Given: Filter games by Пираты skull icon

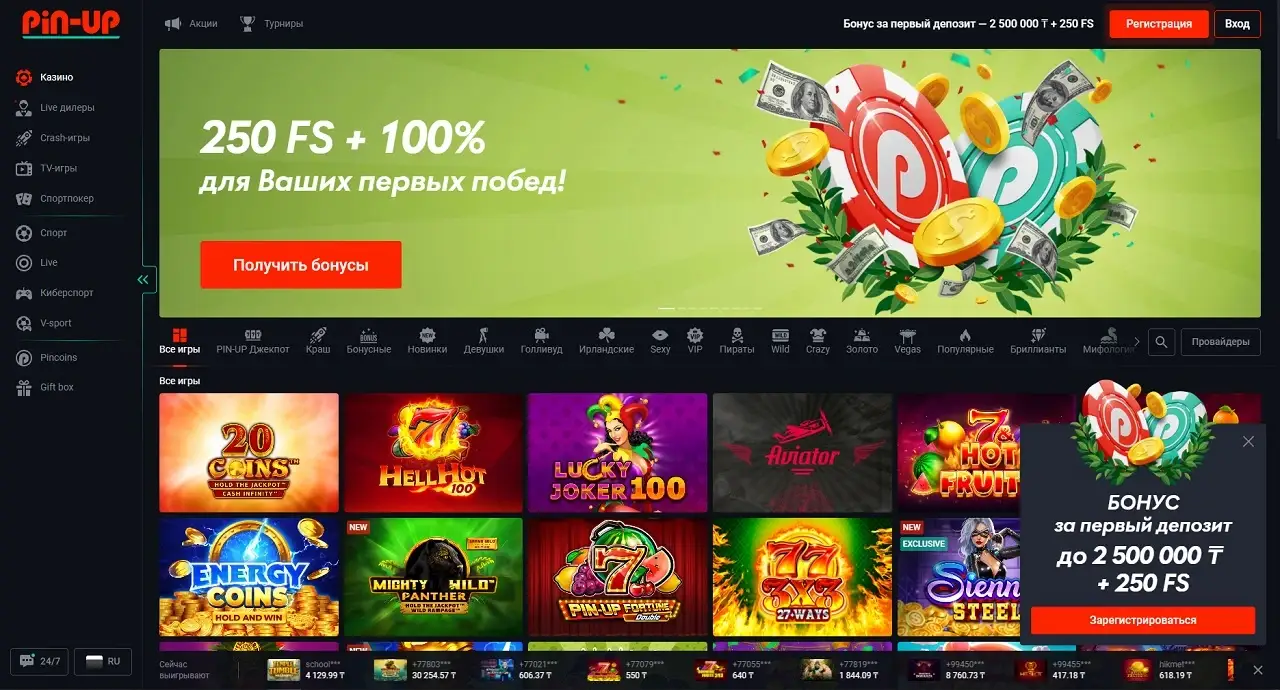Looking at the screenshot, I should tap(737, 341).
